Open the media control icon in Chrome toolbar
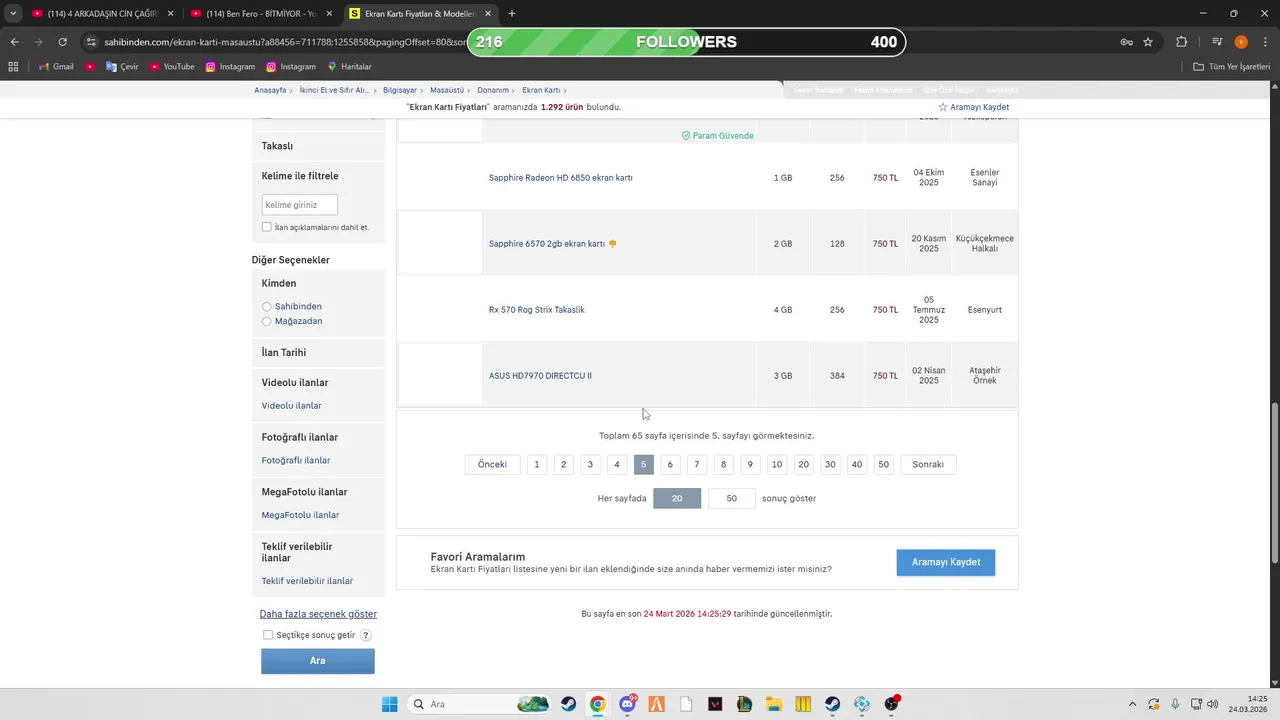1280x720 pixels. pyautogui.click(x=1216, y=42)
